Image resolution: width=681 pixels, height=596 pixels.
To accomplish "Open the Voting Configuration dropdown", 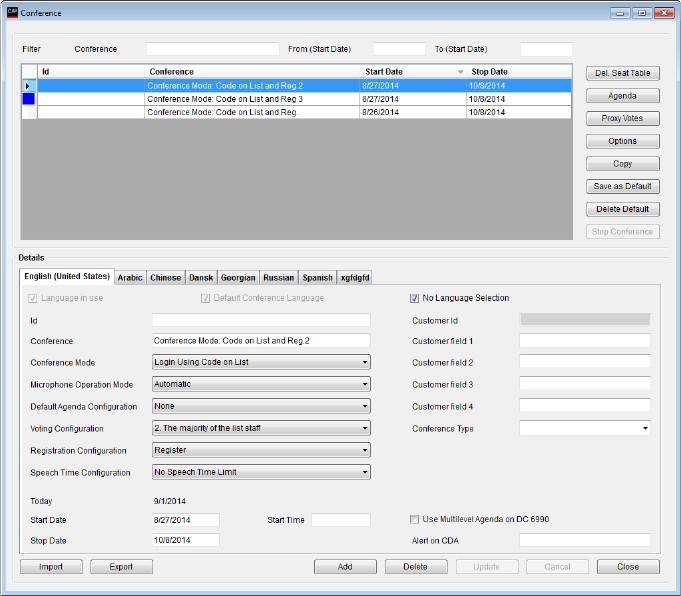I will (261, 428).
